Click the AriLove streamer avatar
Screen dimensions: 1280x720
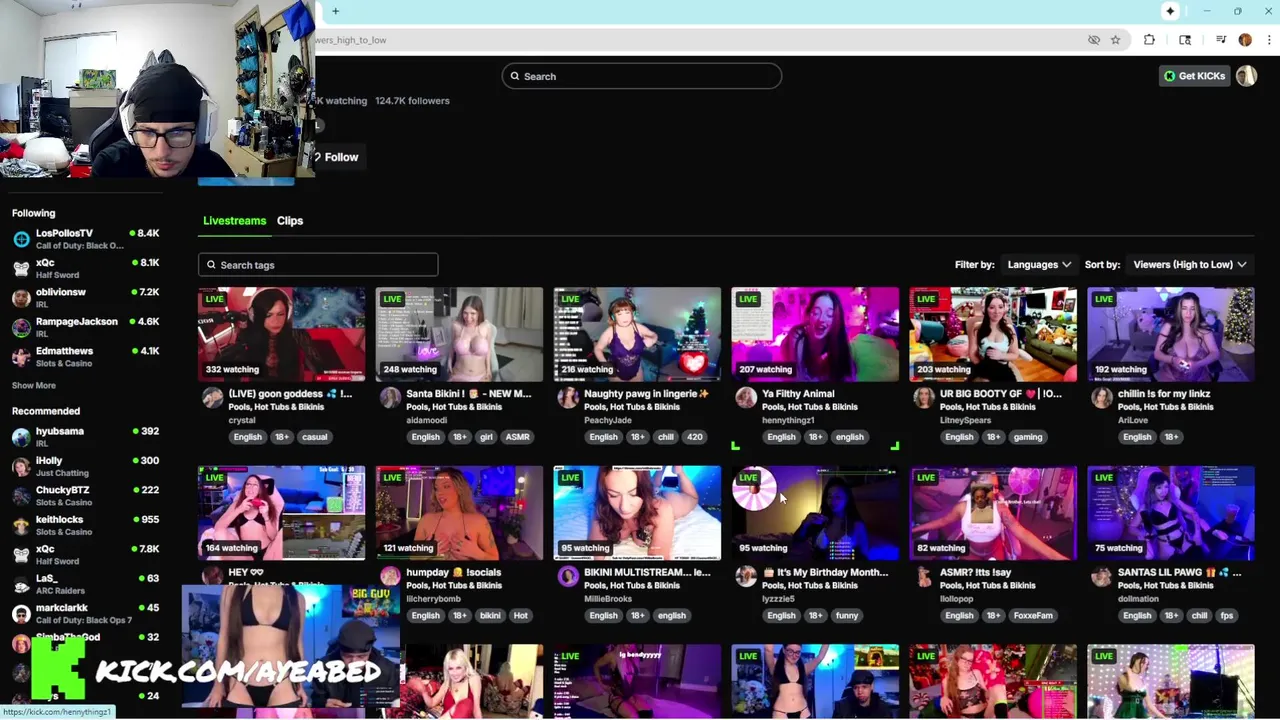click(1101, 398)
